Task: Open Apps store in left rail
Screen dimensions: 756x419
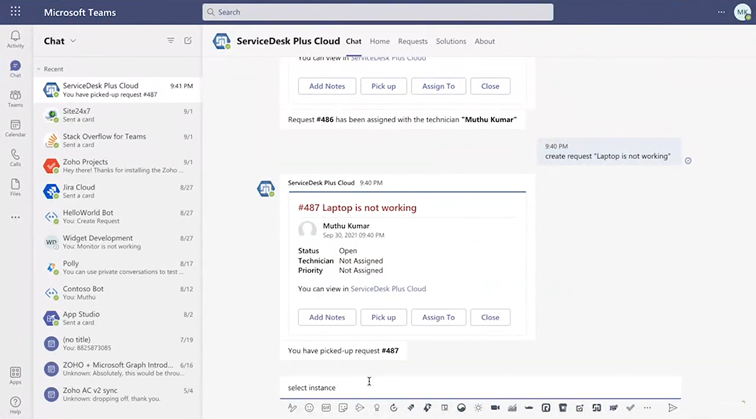Action: (x=15, y=375)
